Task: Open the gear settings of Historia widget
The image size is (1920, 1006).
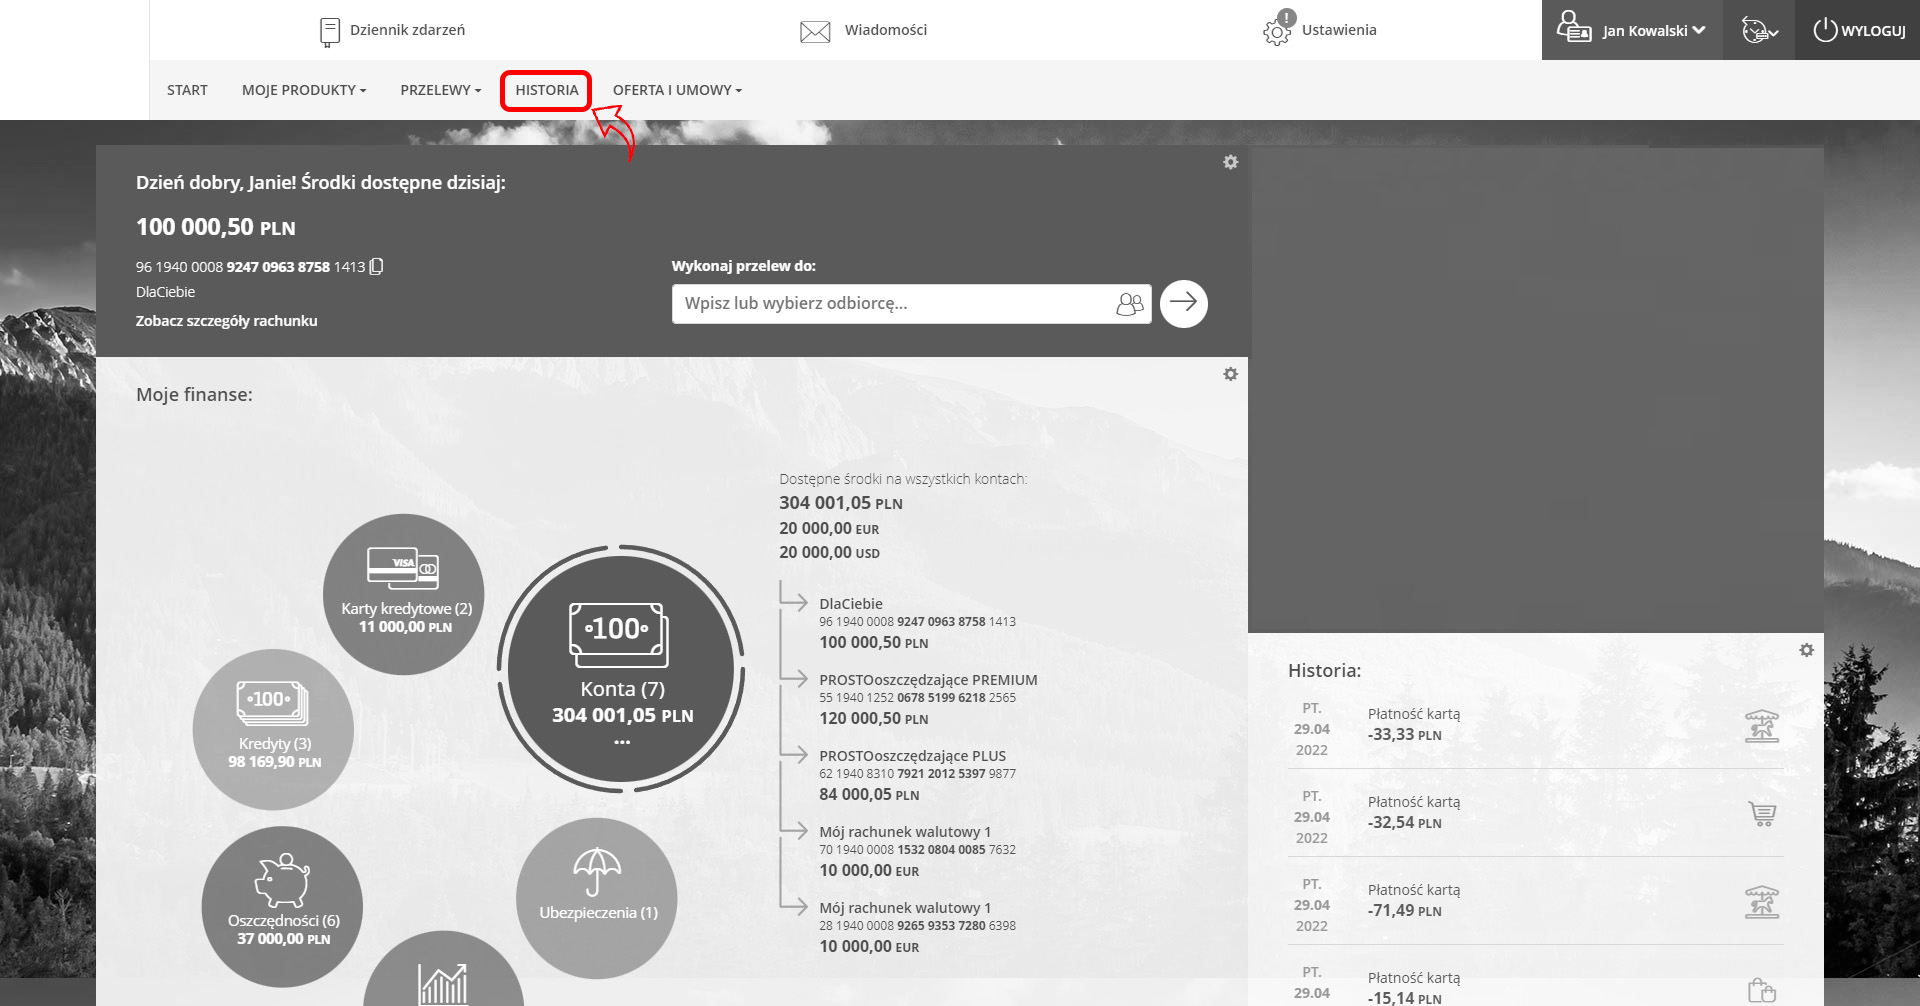Action: coord(1805,650)
